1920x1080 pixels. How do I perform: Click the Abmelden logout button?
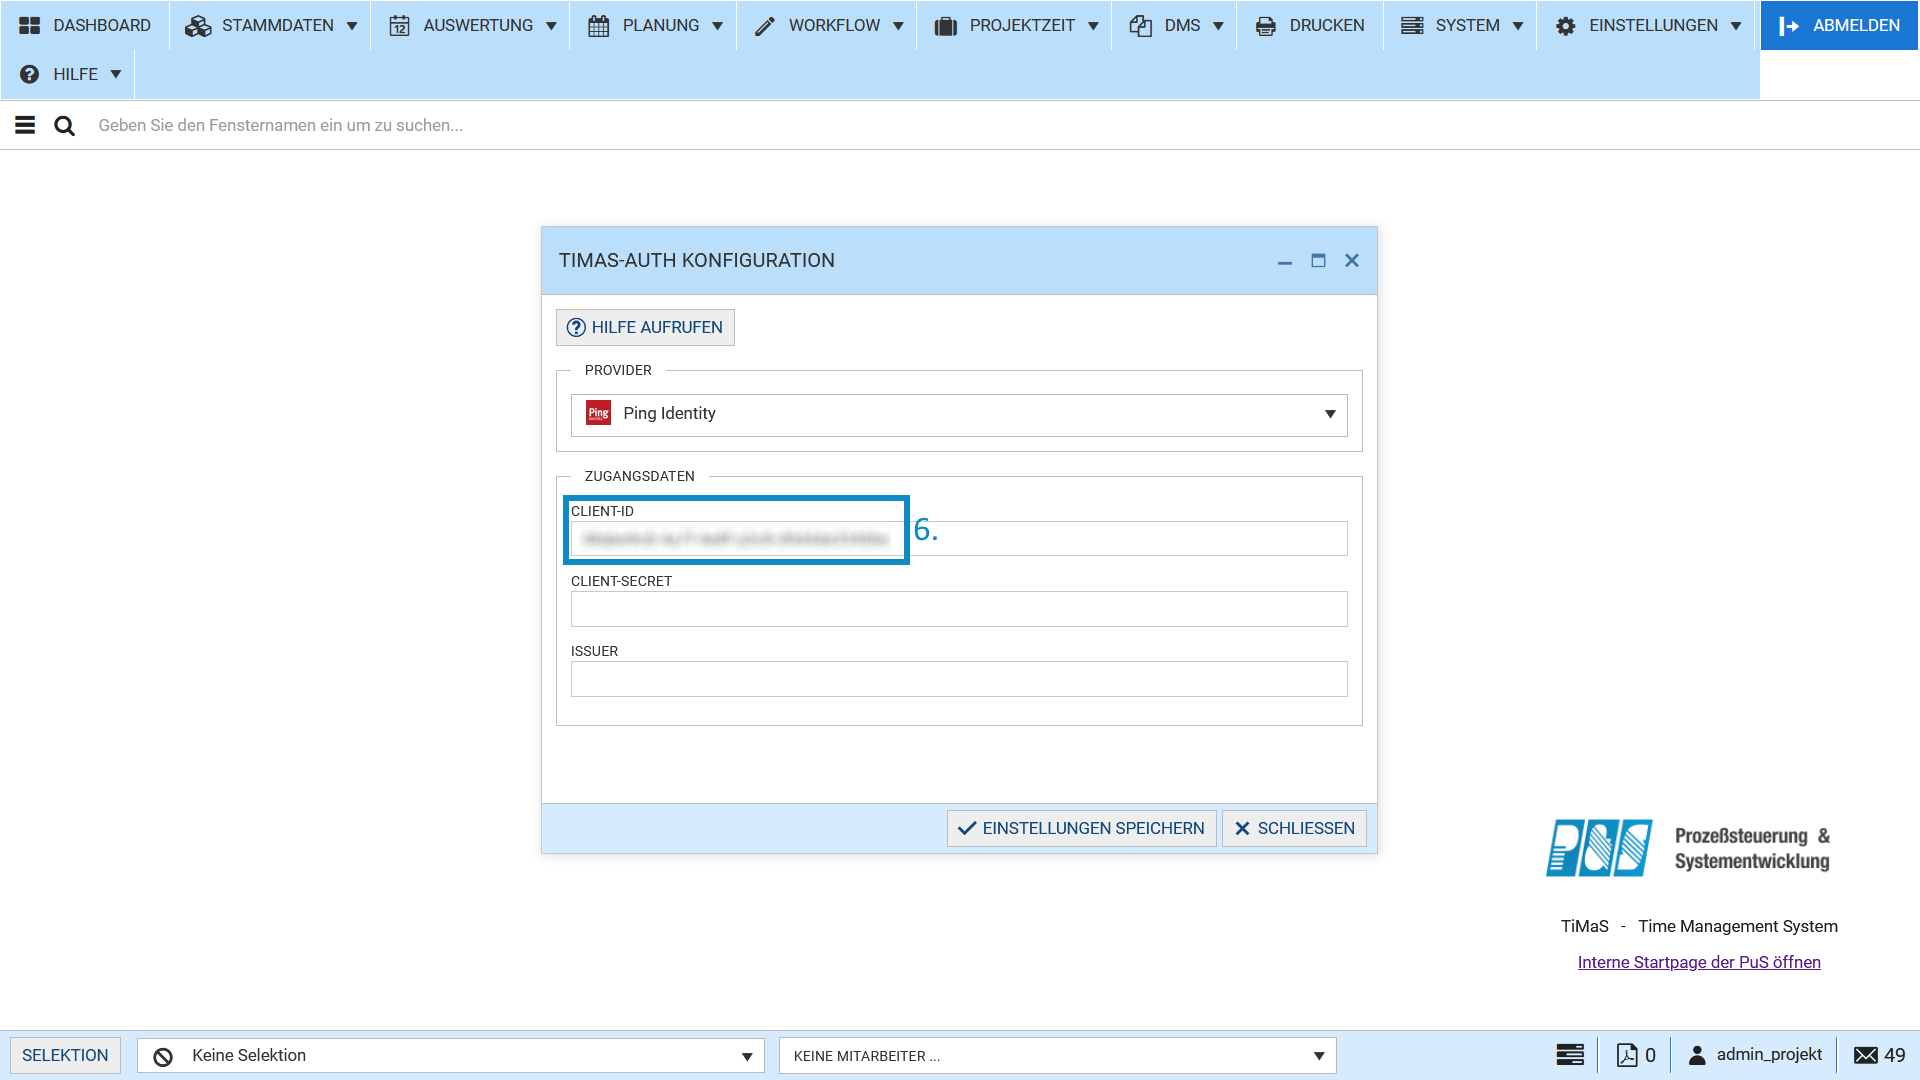click(1839, 25)
